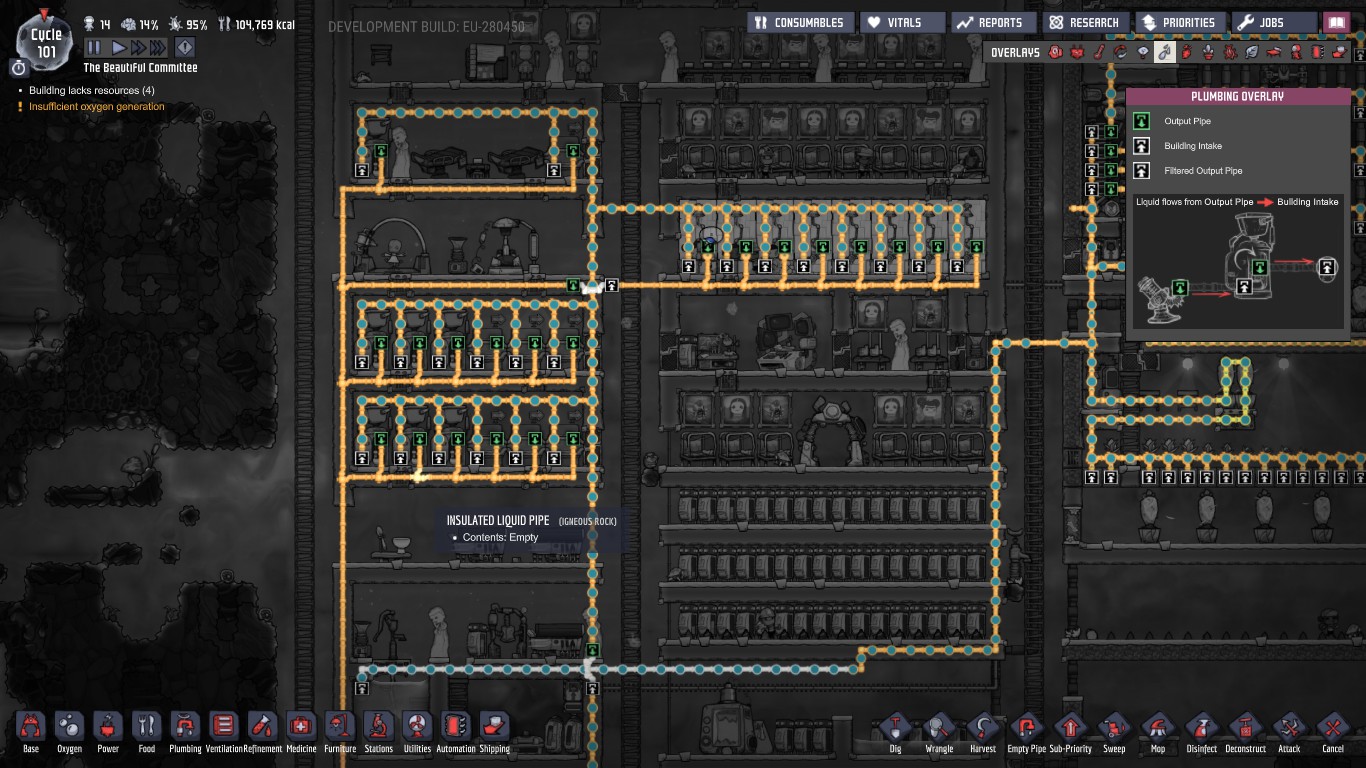This screenshot has height=768, width=1366.
Task: Toggle the power overlay icon
Action: tap(1078, 52)
